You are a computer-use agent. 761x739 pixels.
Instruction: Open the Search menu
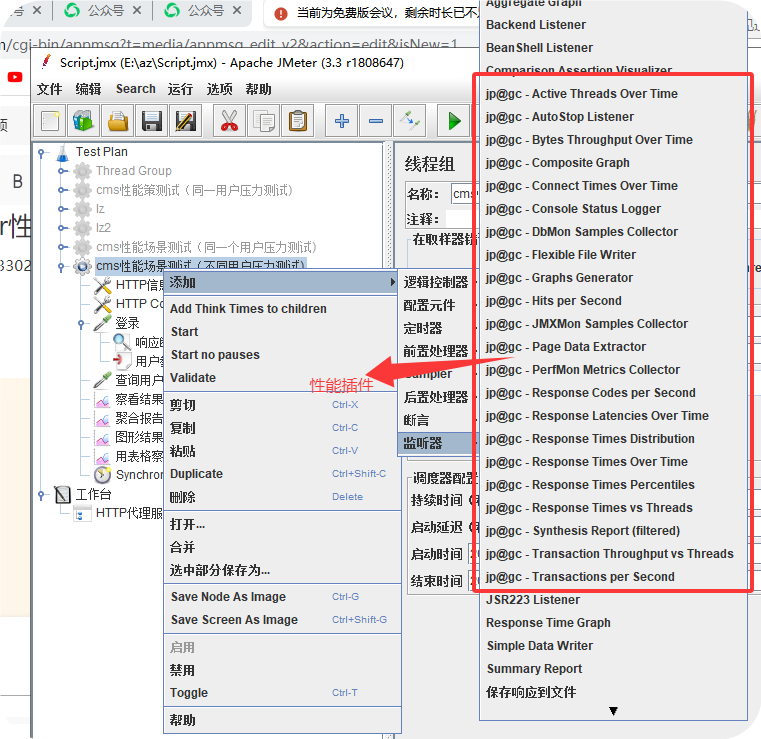coord(135,89)
